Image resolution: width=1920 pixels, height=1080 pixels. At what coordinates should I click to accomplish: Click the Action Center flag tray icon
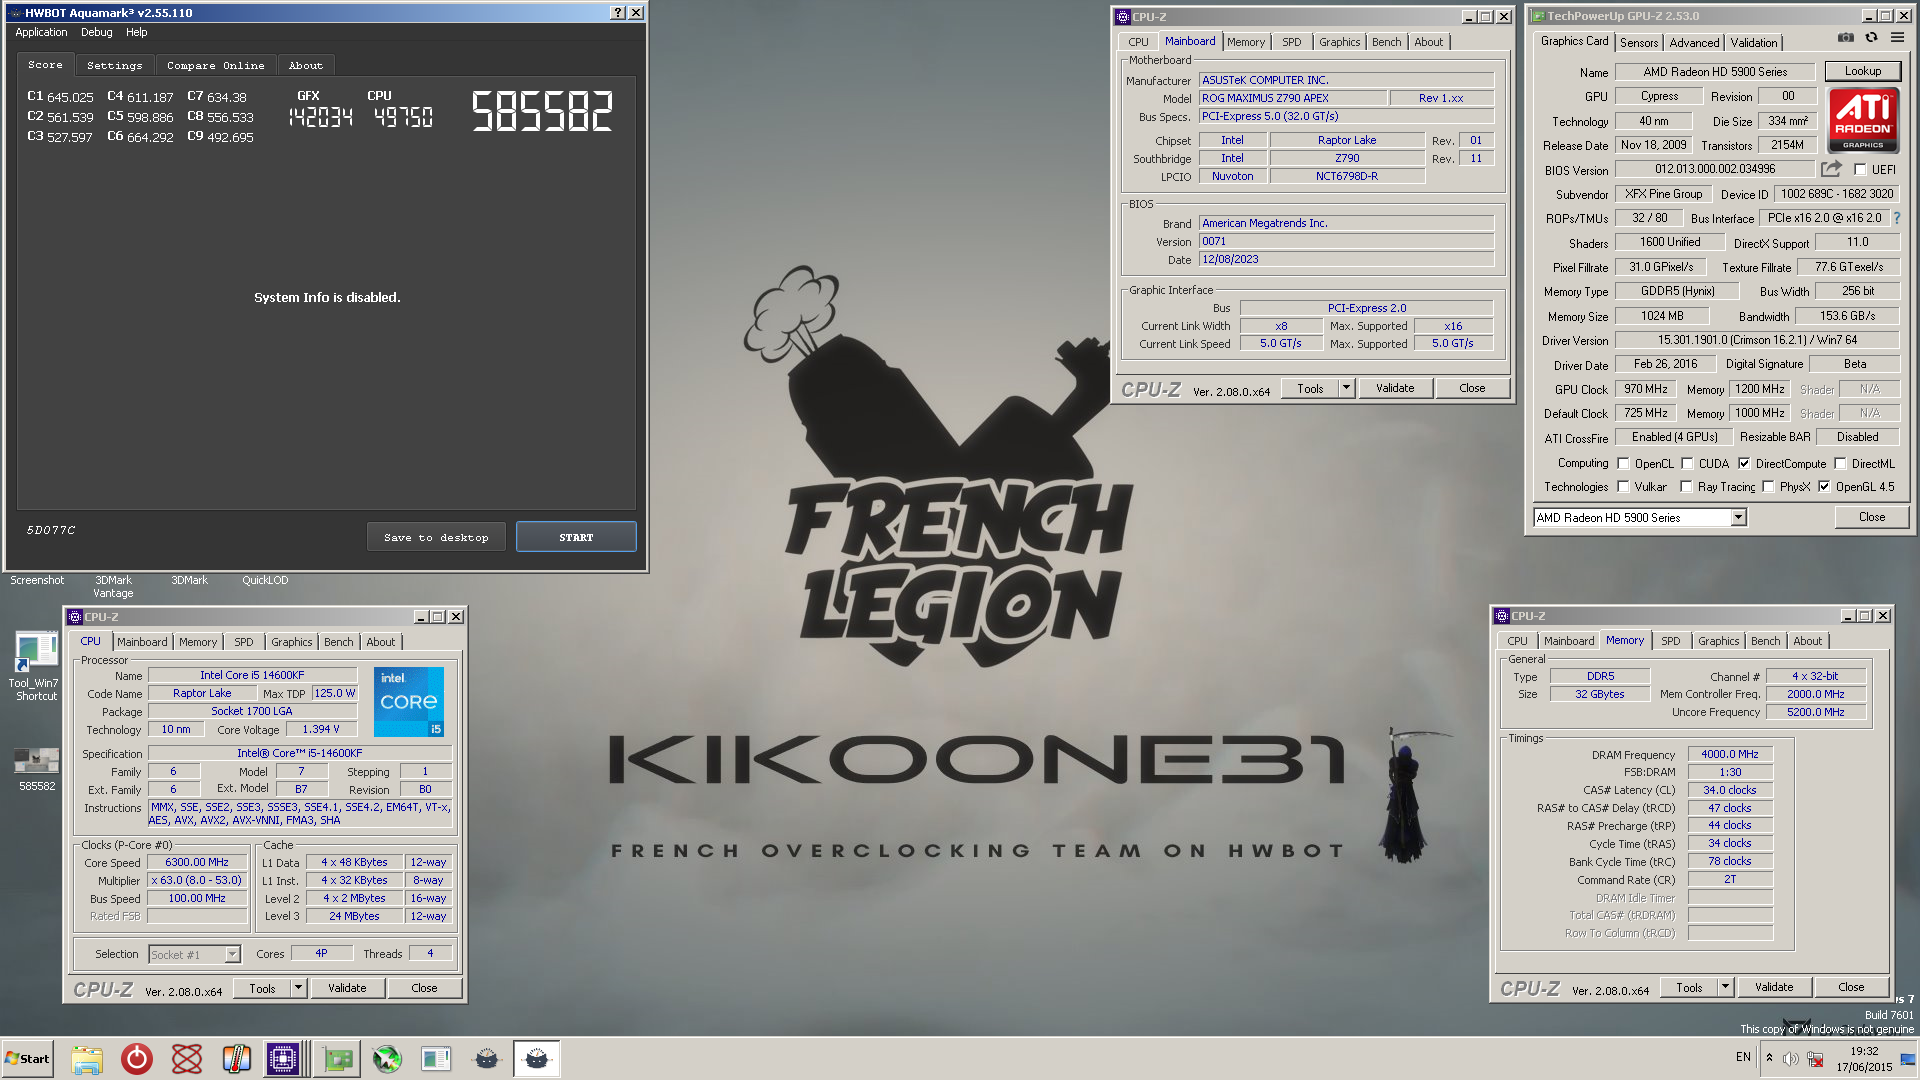1815,1059
